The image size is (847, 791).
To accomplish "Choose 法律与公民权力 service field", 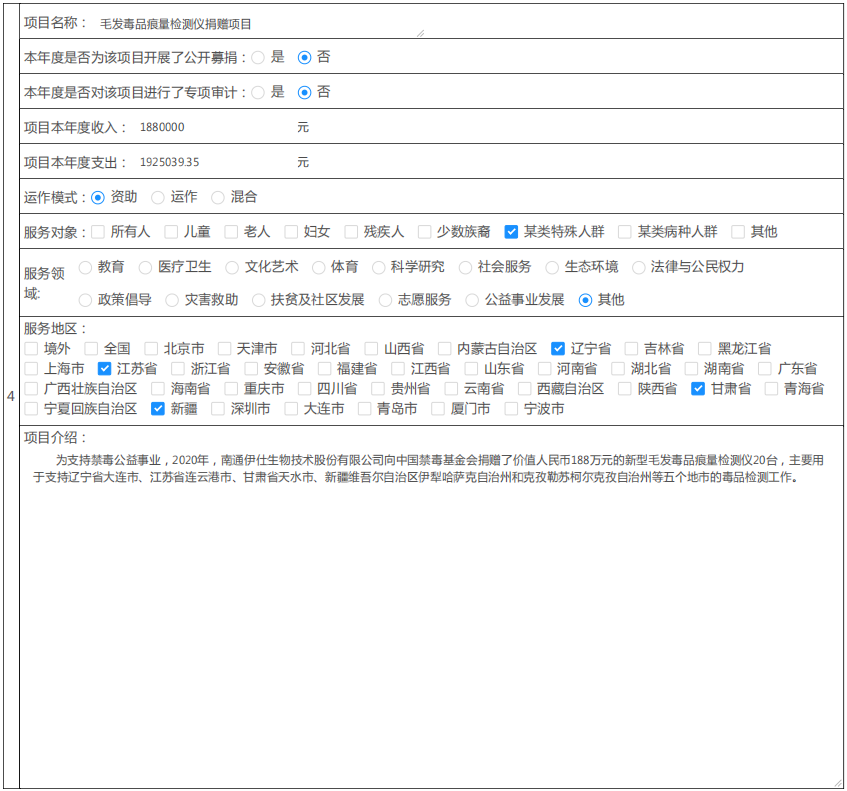I will point(638,268).
